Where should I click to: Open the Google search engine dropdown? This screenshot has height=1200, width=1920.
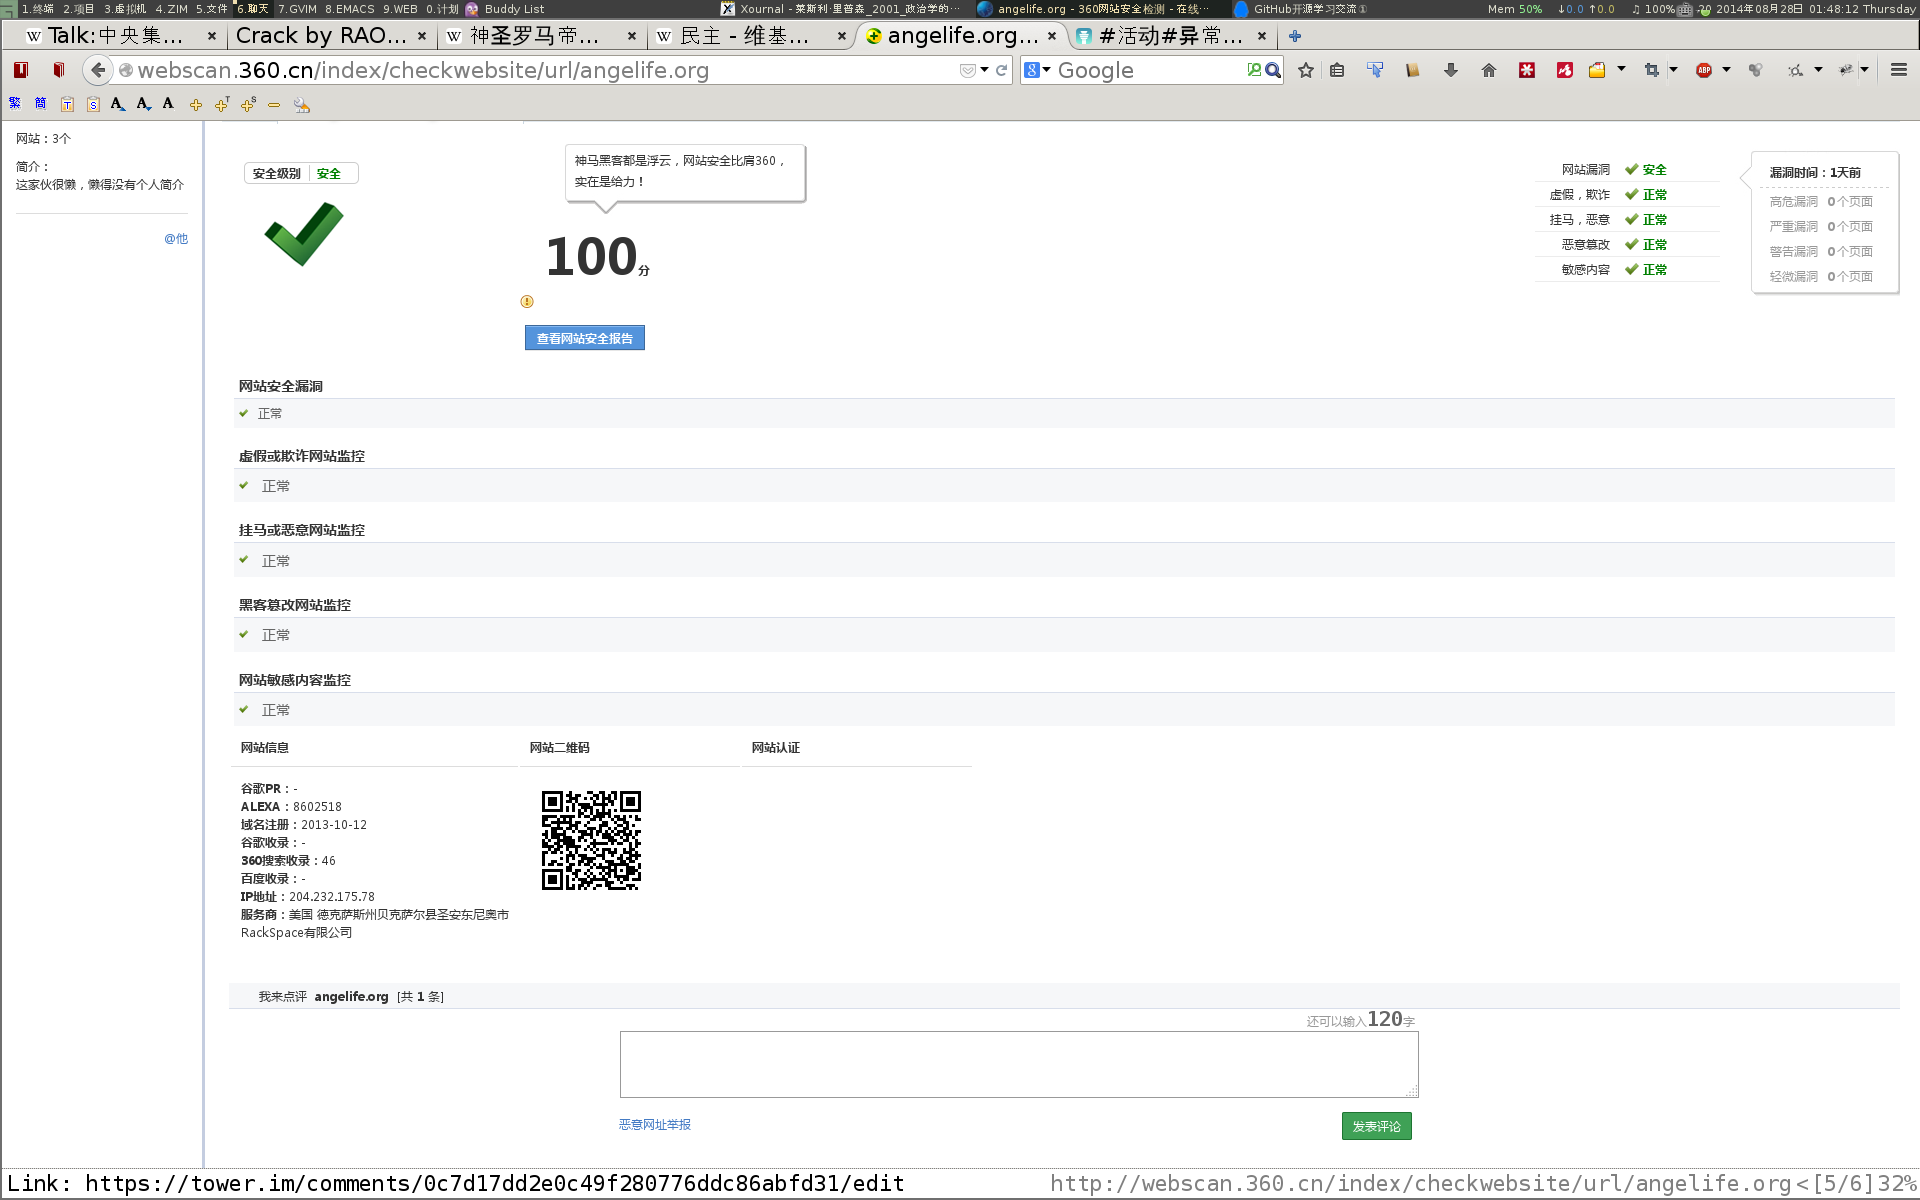(x=1037, y=70)
